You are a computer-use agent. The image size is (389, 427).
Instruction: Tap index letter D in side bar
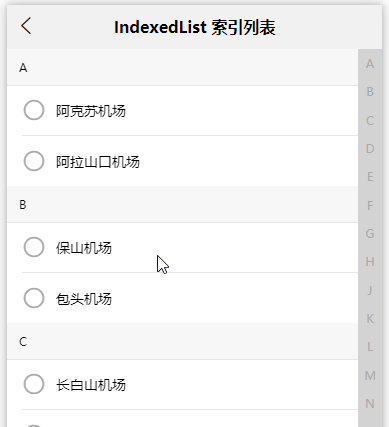(x=370, y=148)
